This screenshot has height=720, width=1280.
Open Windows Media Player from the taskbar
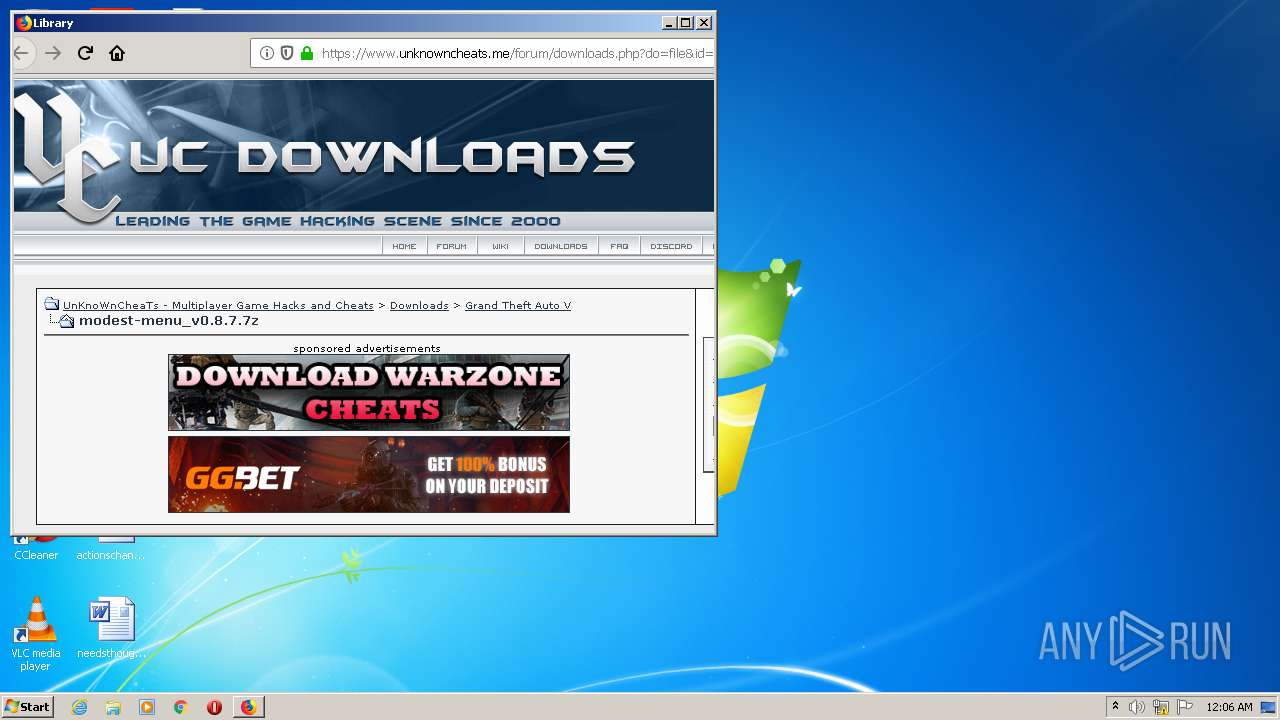click(147, 707)
